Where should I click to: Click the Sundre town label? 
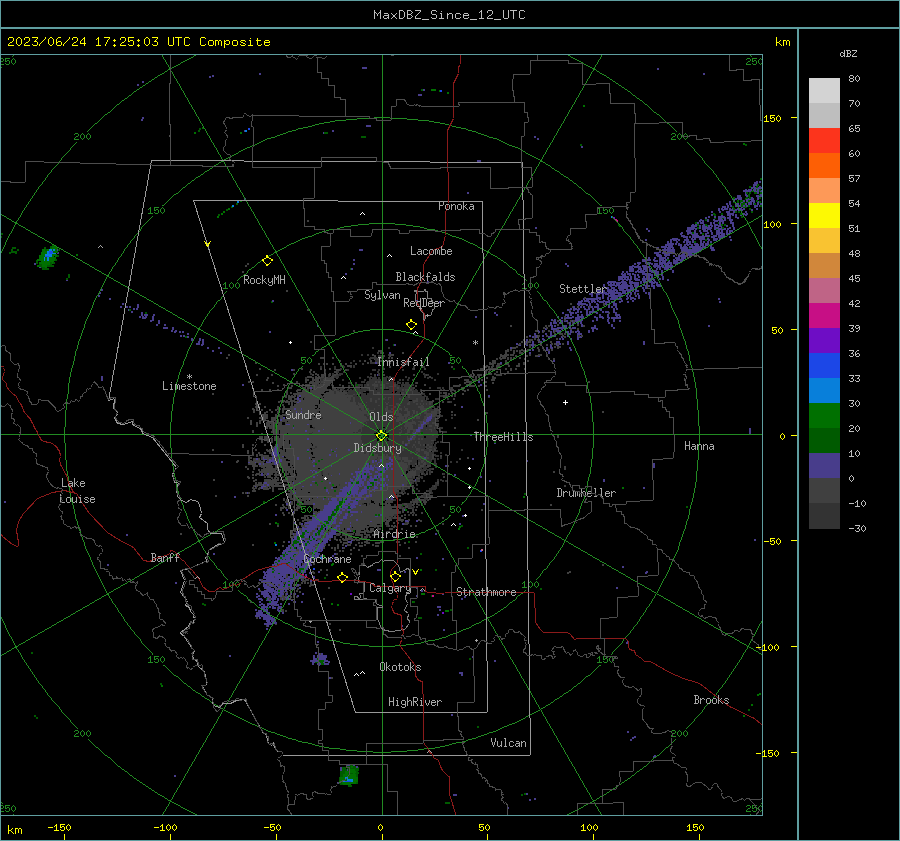coord(303,414)
